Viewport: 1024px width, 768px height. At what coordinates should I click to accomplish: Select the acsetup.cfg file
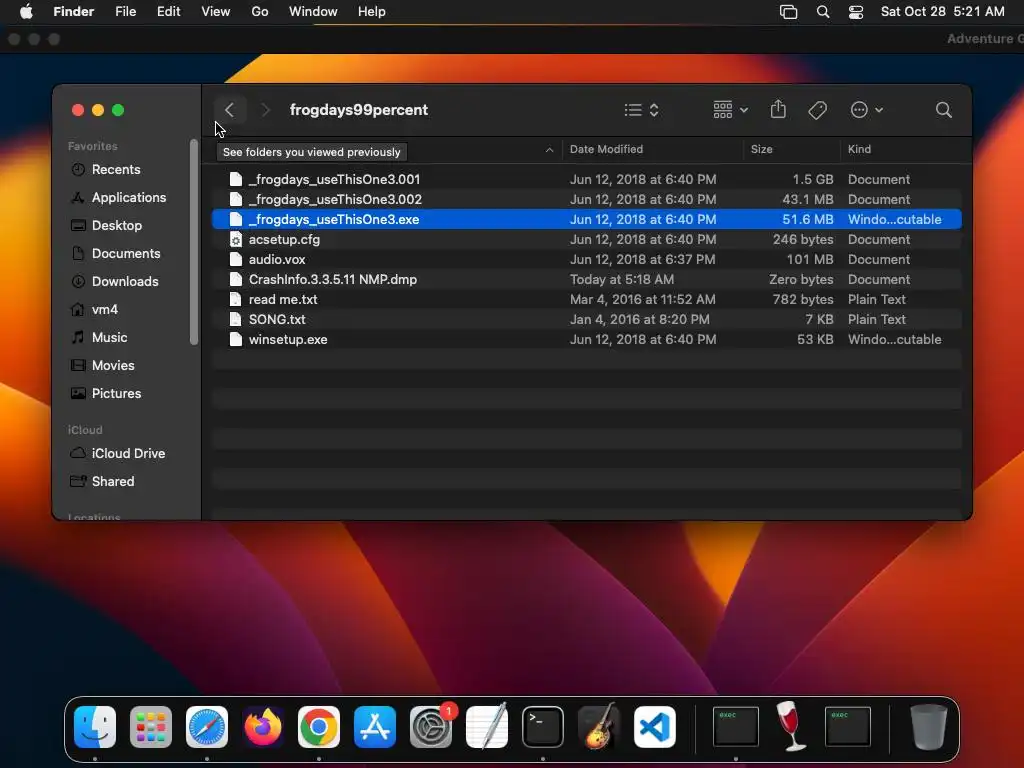(586, 240)
